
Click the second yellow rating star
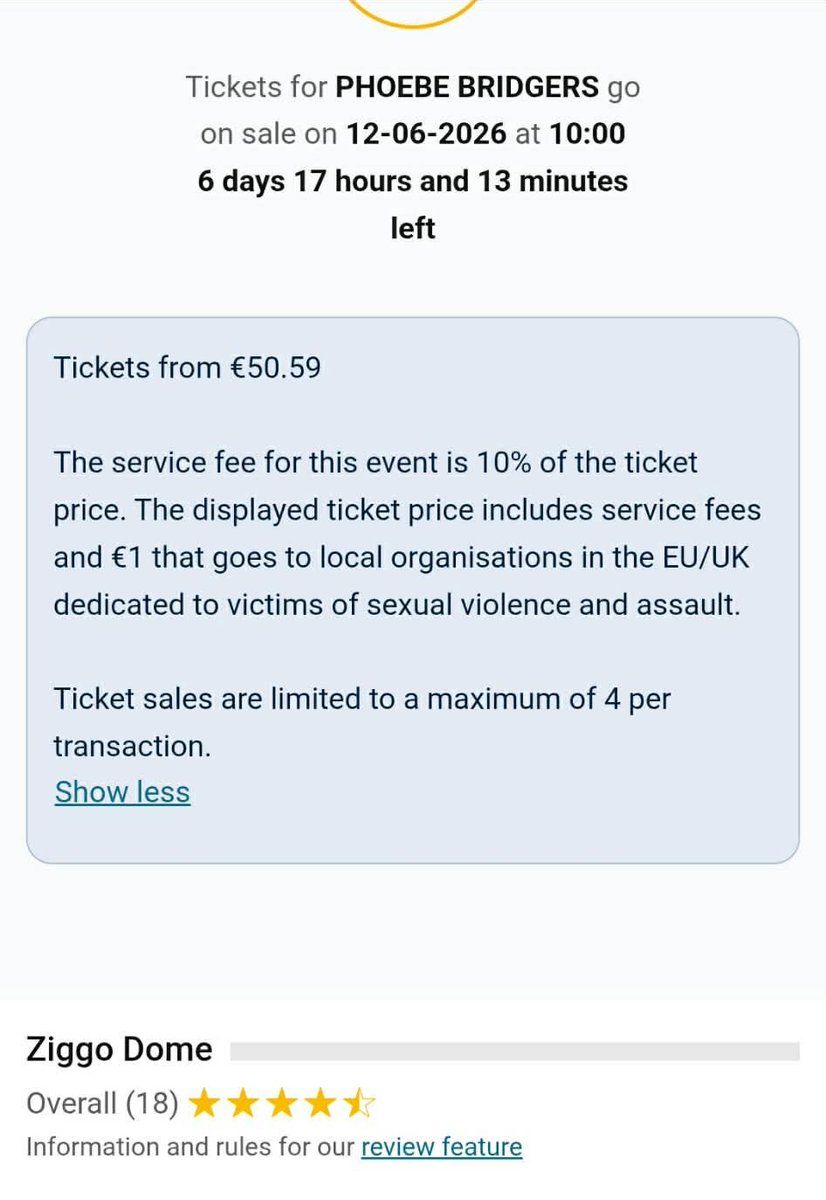(242, 1104)
